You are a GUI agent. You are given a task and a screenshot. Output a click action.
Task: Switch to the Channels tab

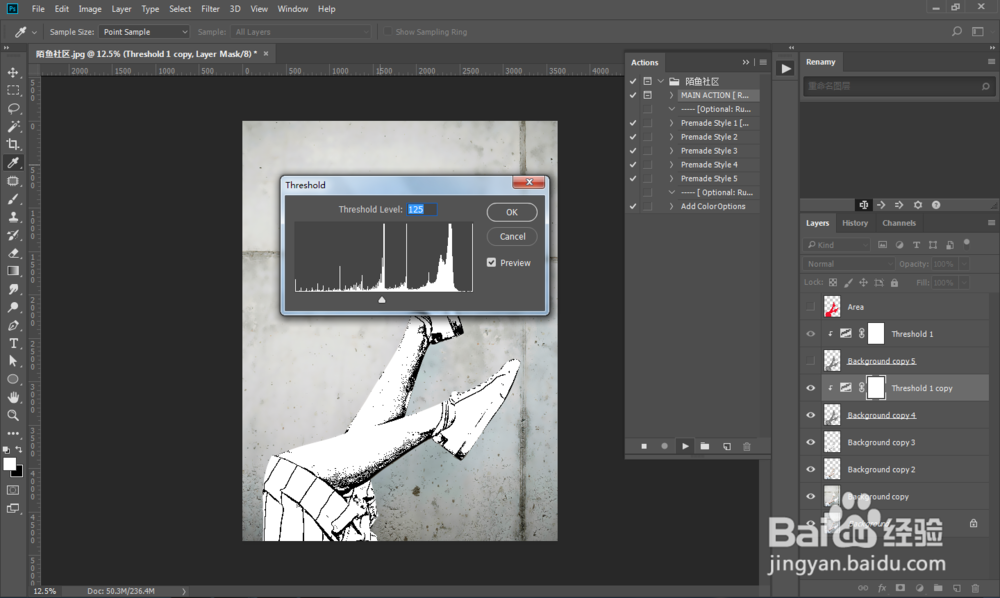click(x=899, y=223)
